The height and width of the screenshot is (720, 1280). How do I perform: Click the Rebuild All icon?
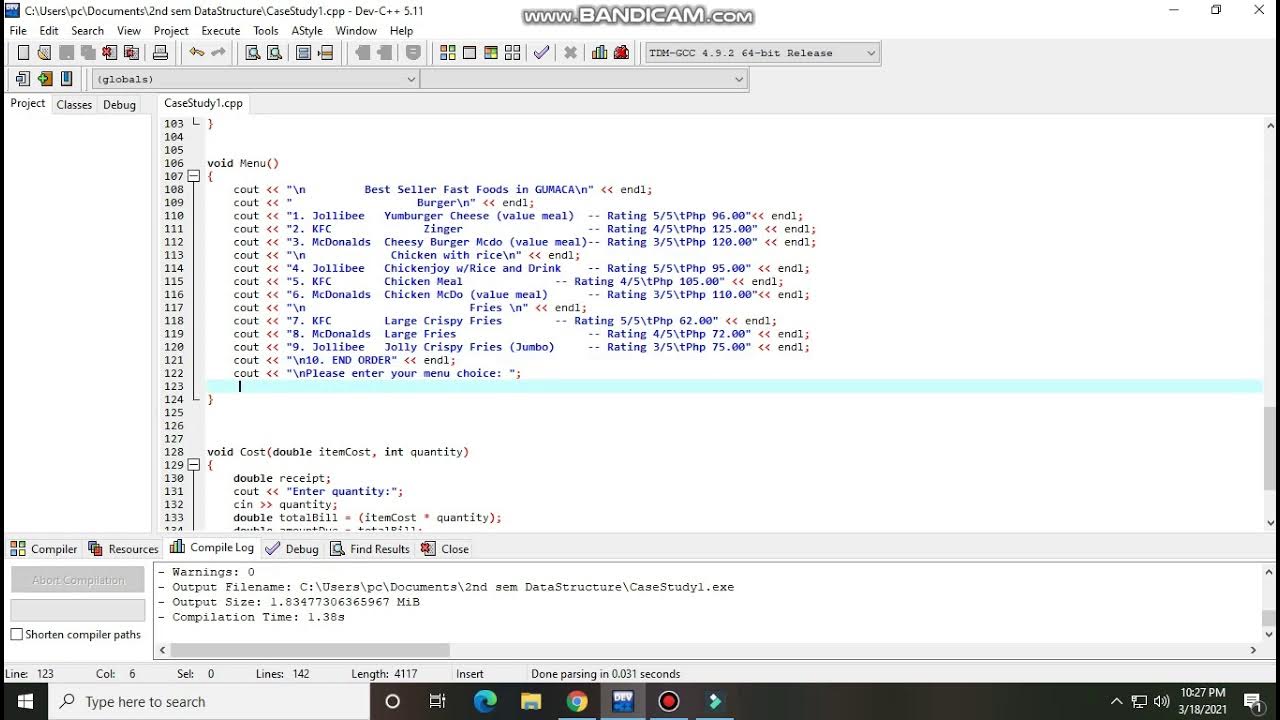tap(513, 53)
